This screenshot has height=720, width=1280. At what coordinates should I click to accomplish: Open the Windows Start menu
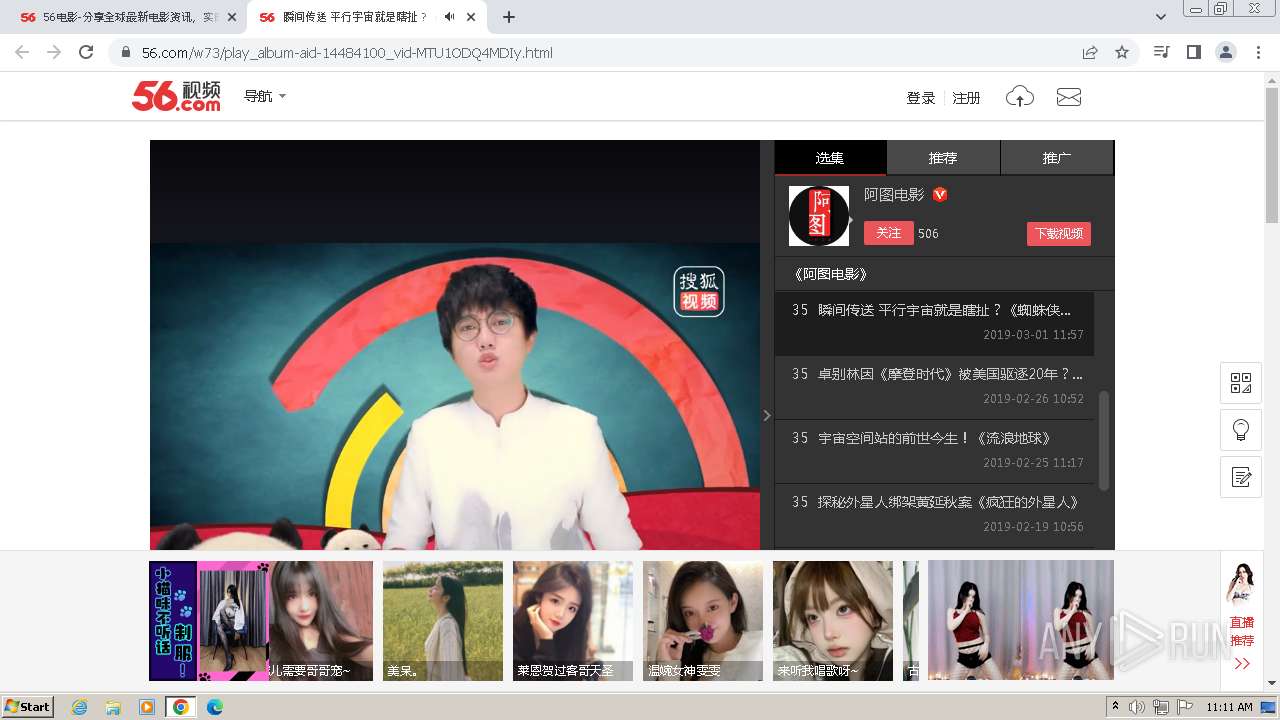pos(28,706)
